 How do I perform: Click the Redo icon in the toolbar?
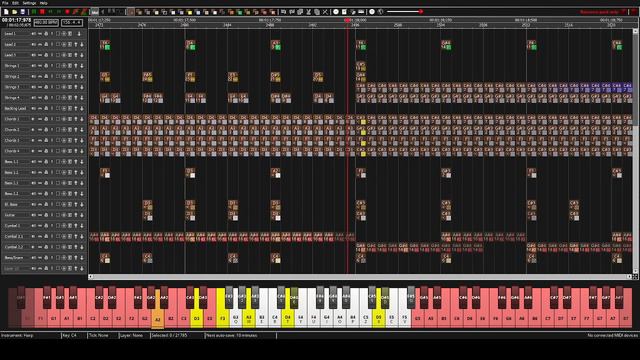click(291, 12)
